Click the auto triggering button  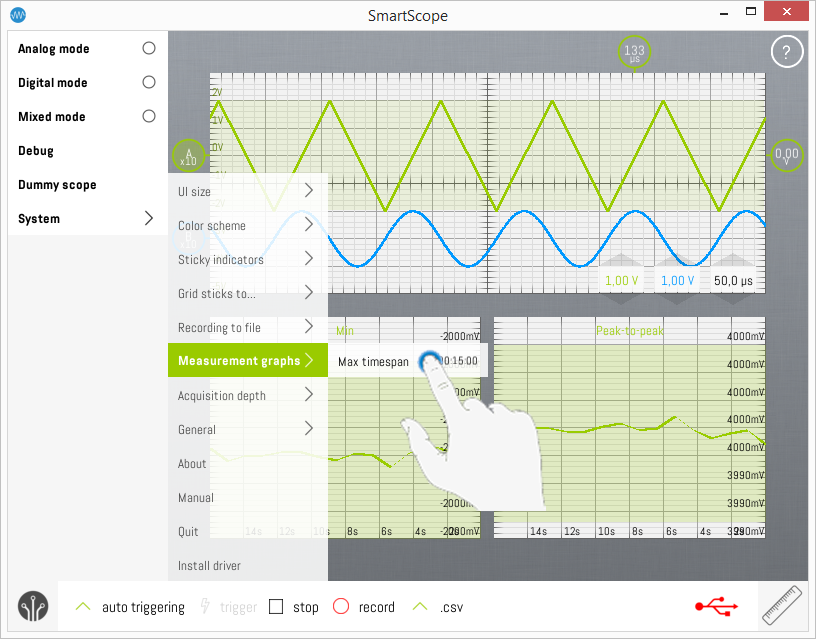(131, 607)
